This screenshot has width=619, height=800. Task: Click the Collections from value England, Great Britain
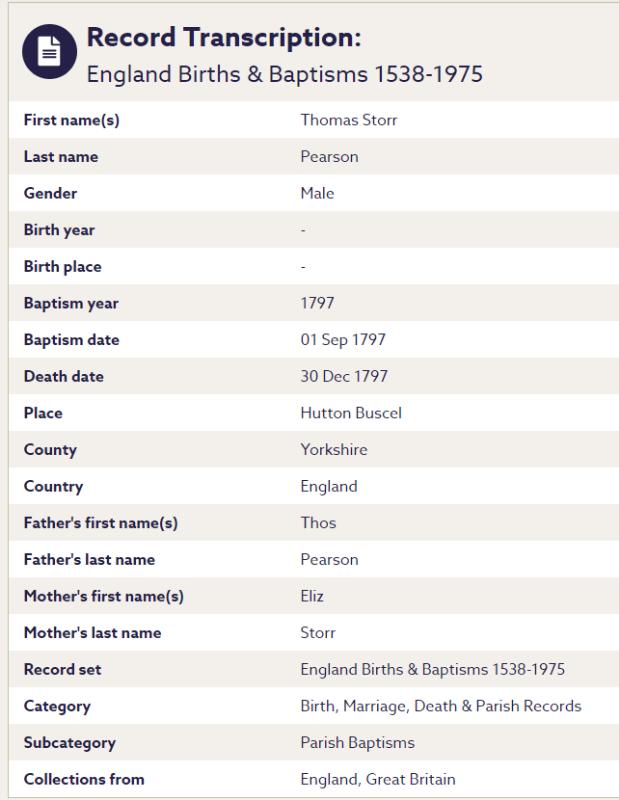pos(378,779)
